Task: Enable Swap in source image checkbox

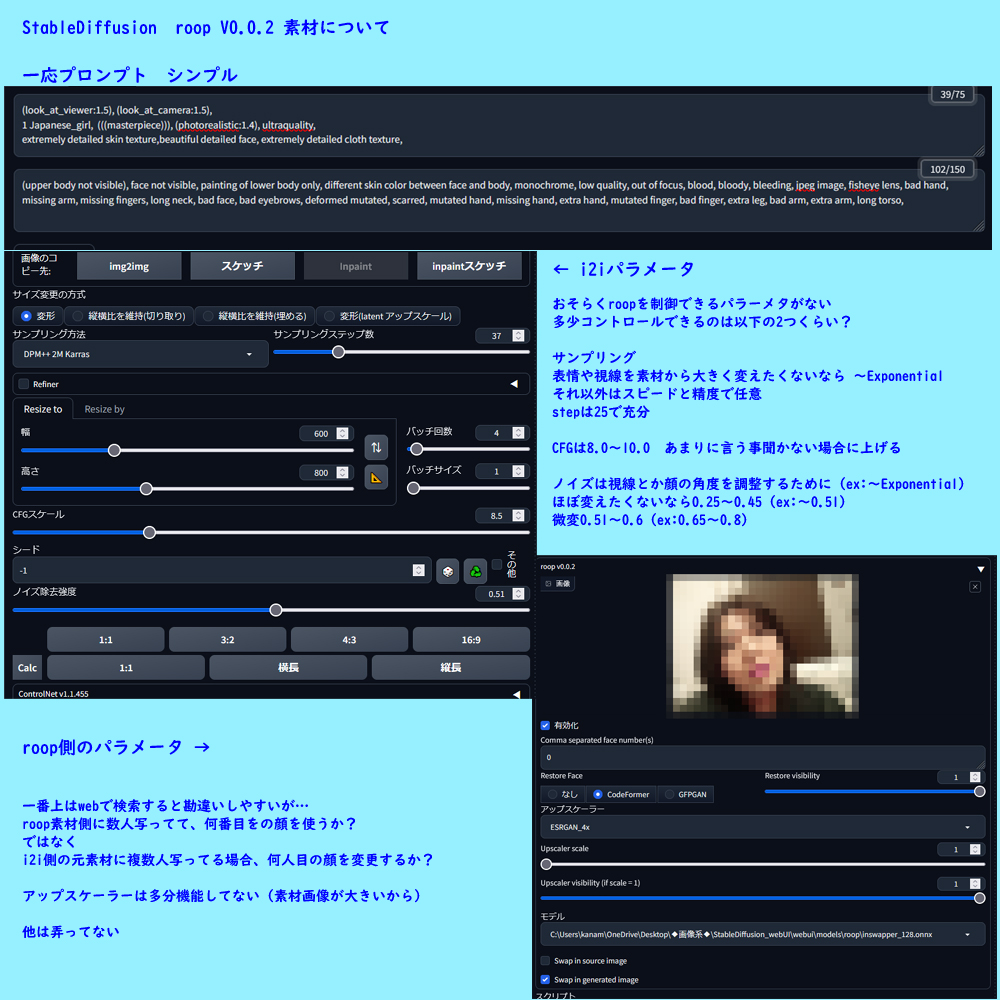Action: (545, 960)
